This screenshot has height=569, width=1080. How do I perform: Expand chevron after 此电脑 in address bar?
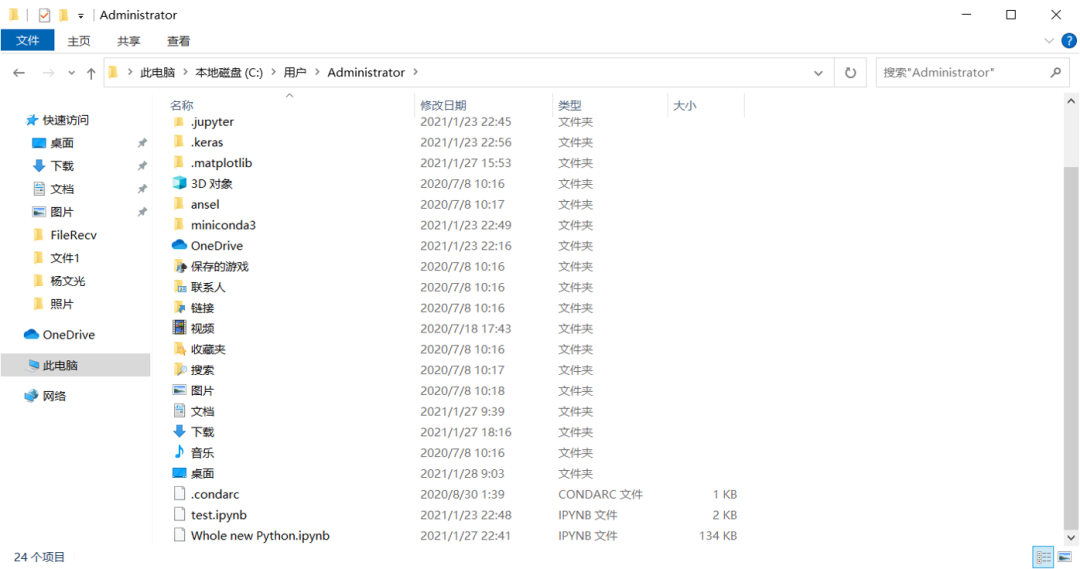coord(185,72)
